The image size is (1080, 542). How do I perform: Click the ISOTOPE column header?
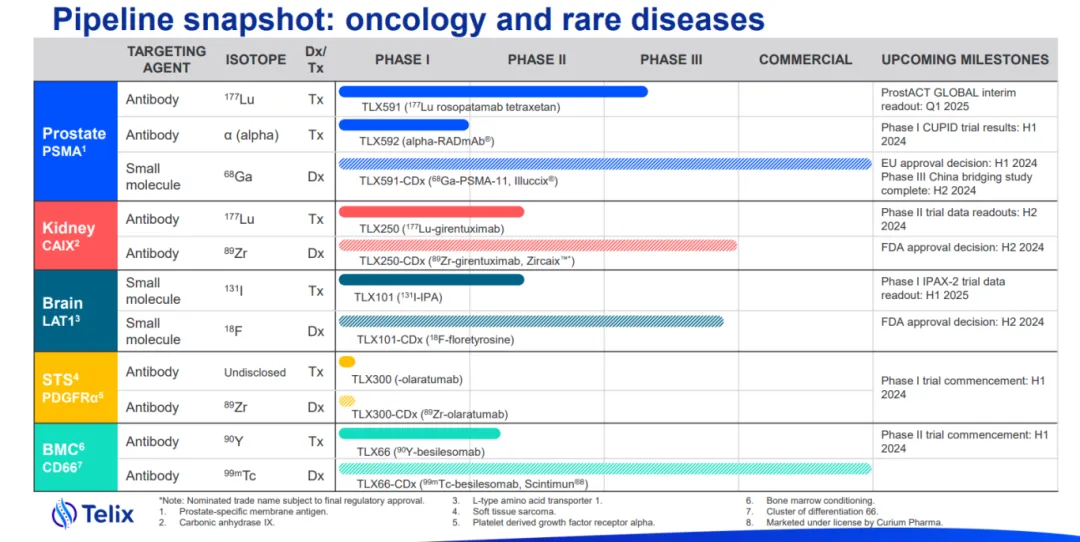[x=255, y=60]
